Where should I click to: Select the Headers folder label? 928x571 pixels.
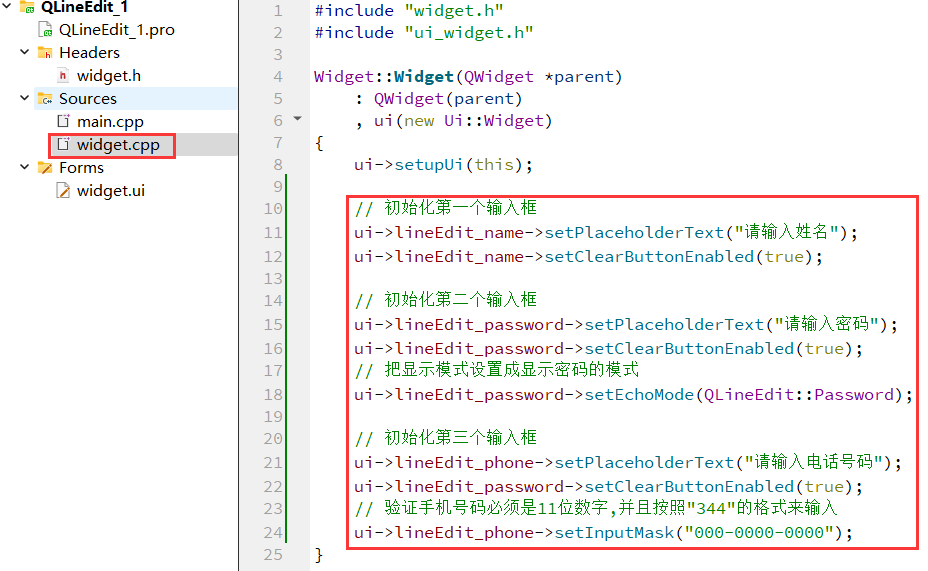point(89,53)
